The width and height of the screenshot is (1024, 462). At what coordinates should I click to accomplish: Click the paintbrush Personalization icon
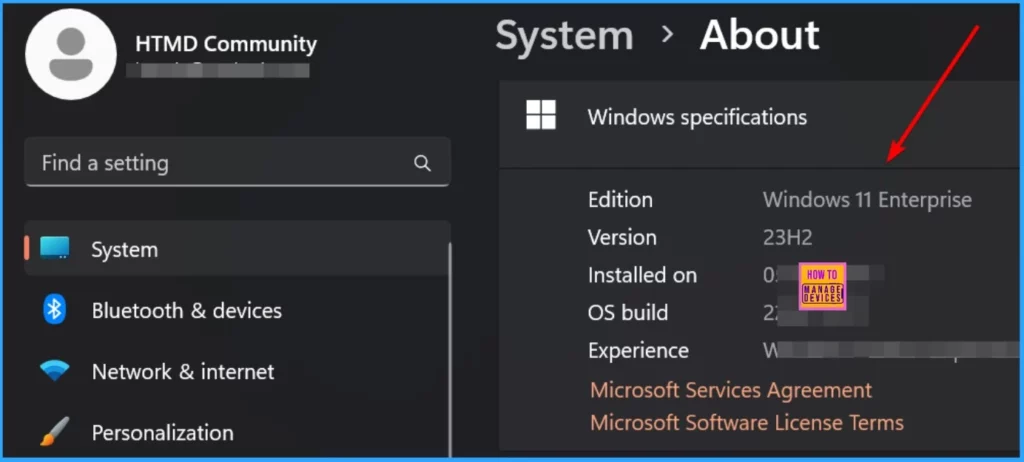click(x=55, y=432)
